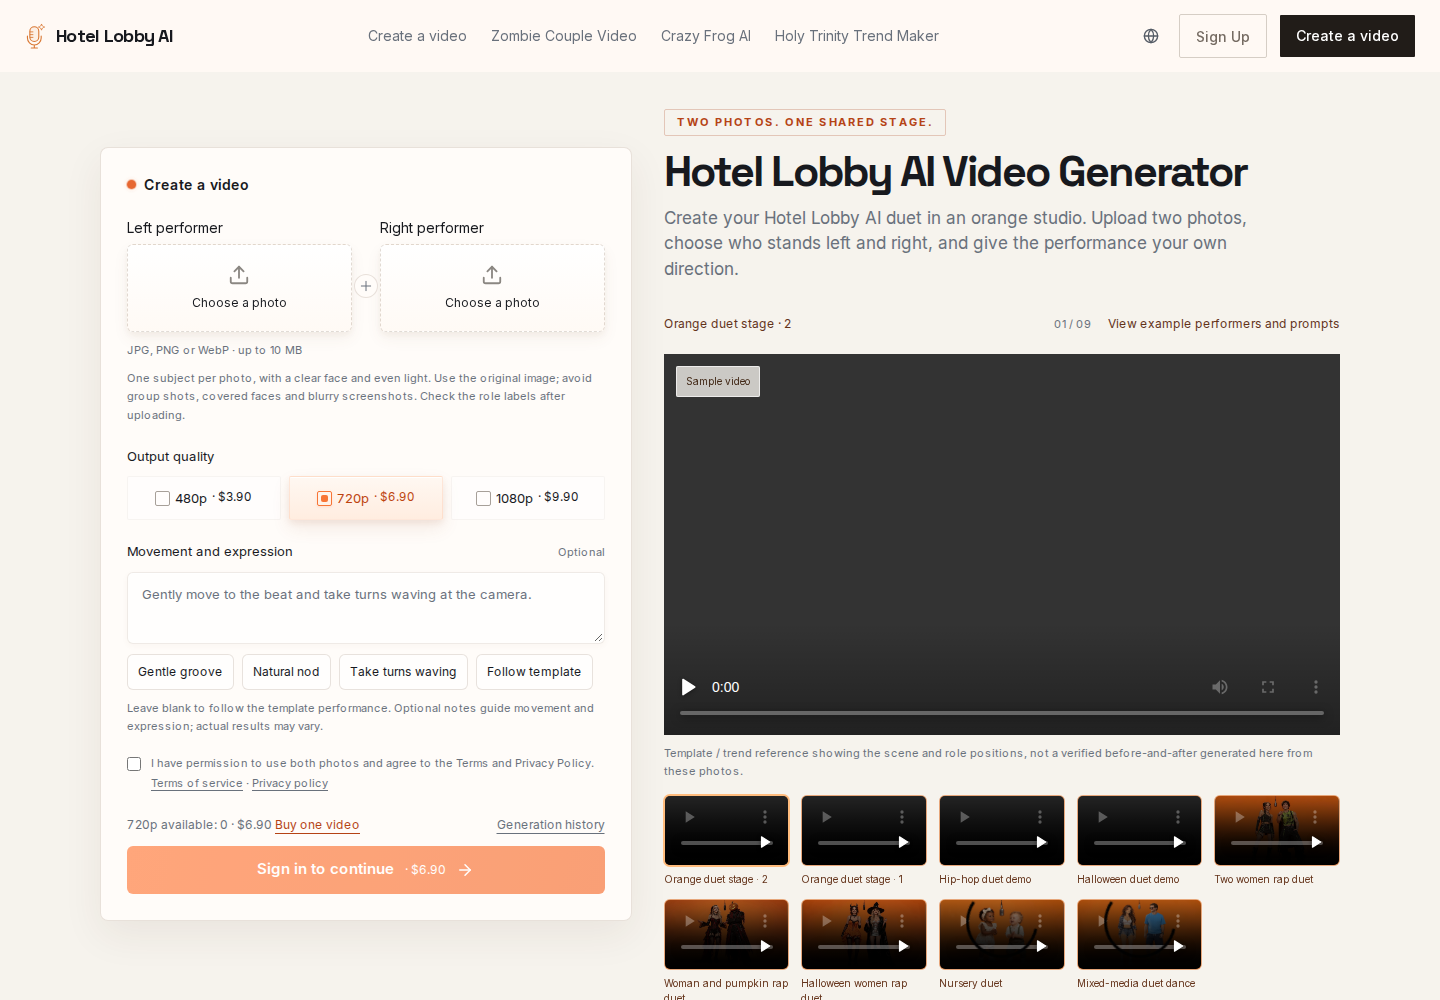Click the dark Create a video button
Viewport: 1440px width, 1000px height.
[x=1347, y=36]
